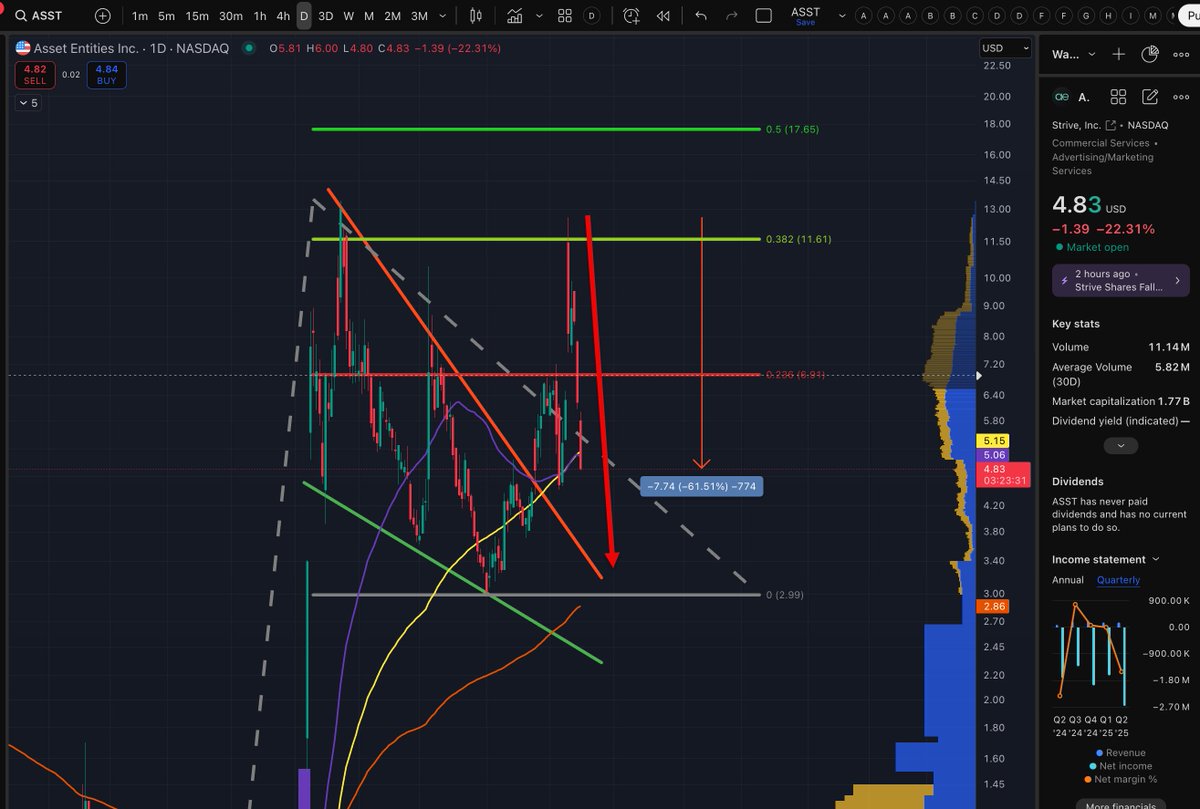The width and height of the screenshot is (1200, 809).
Task: Open the watchlist more options dots
Action: coord(1181,55)
